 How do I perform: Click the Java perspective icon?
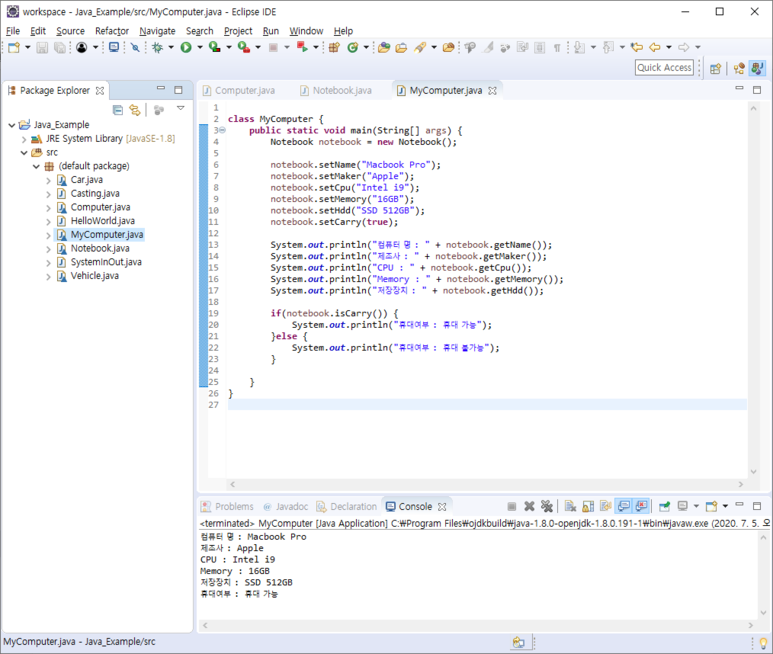[757, 69]
